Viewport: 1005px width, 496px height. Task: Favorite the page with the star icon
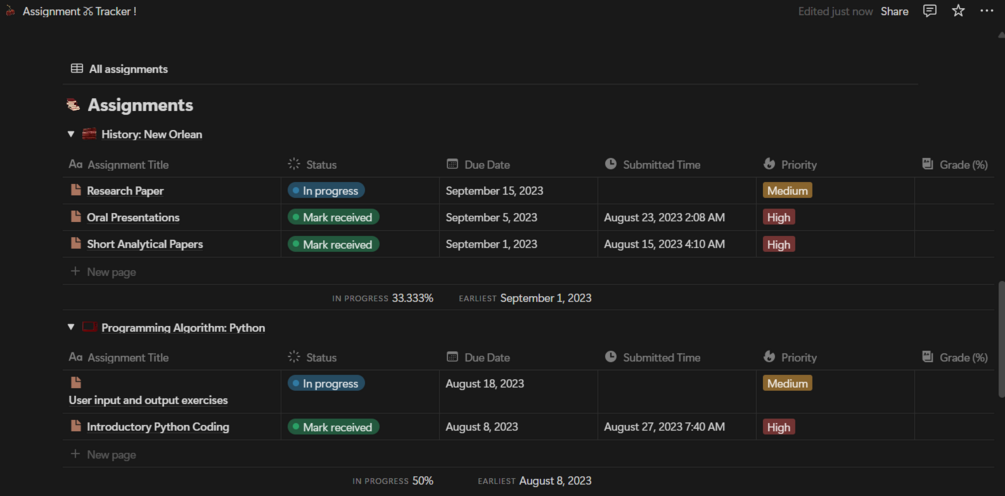click(958, 11)
